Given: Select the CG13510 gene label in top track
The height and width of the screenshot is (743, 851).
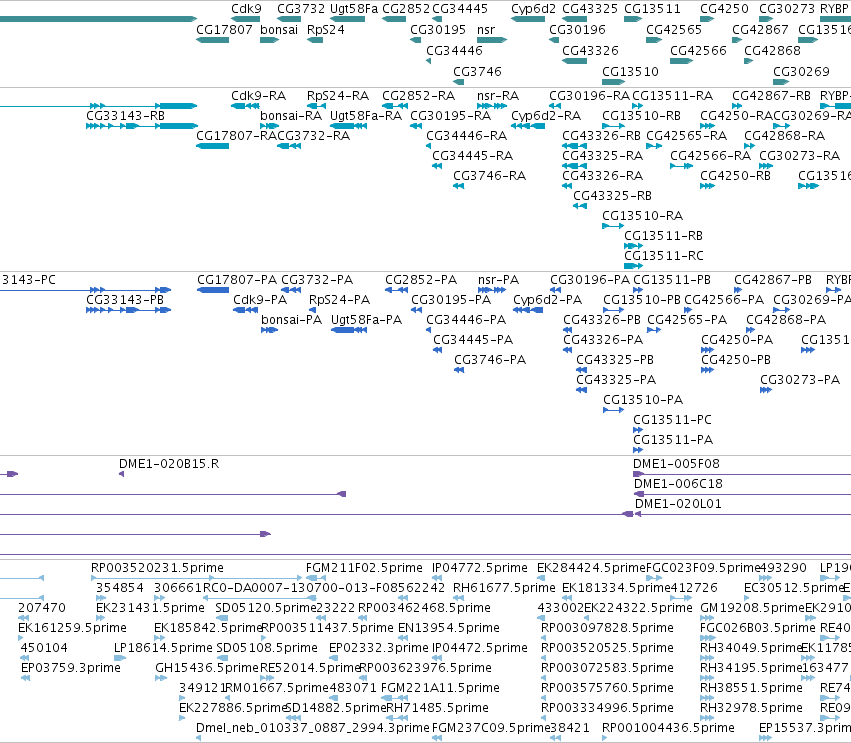Looking at the screenshot, I should click(631, 72).
